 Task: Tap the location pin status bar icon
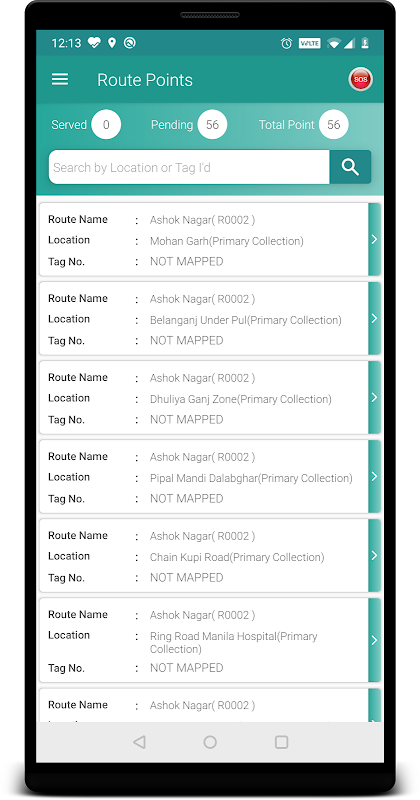tap(112, 43)
